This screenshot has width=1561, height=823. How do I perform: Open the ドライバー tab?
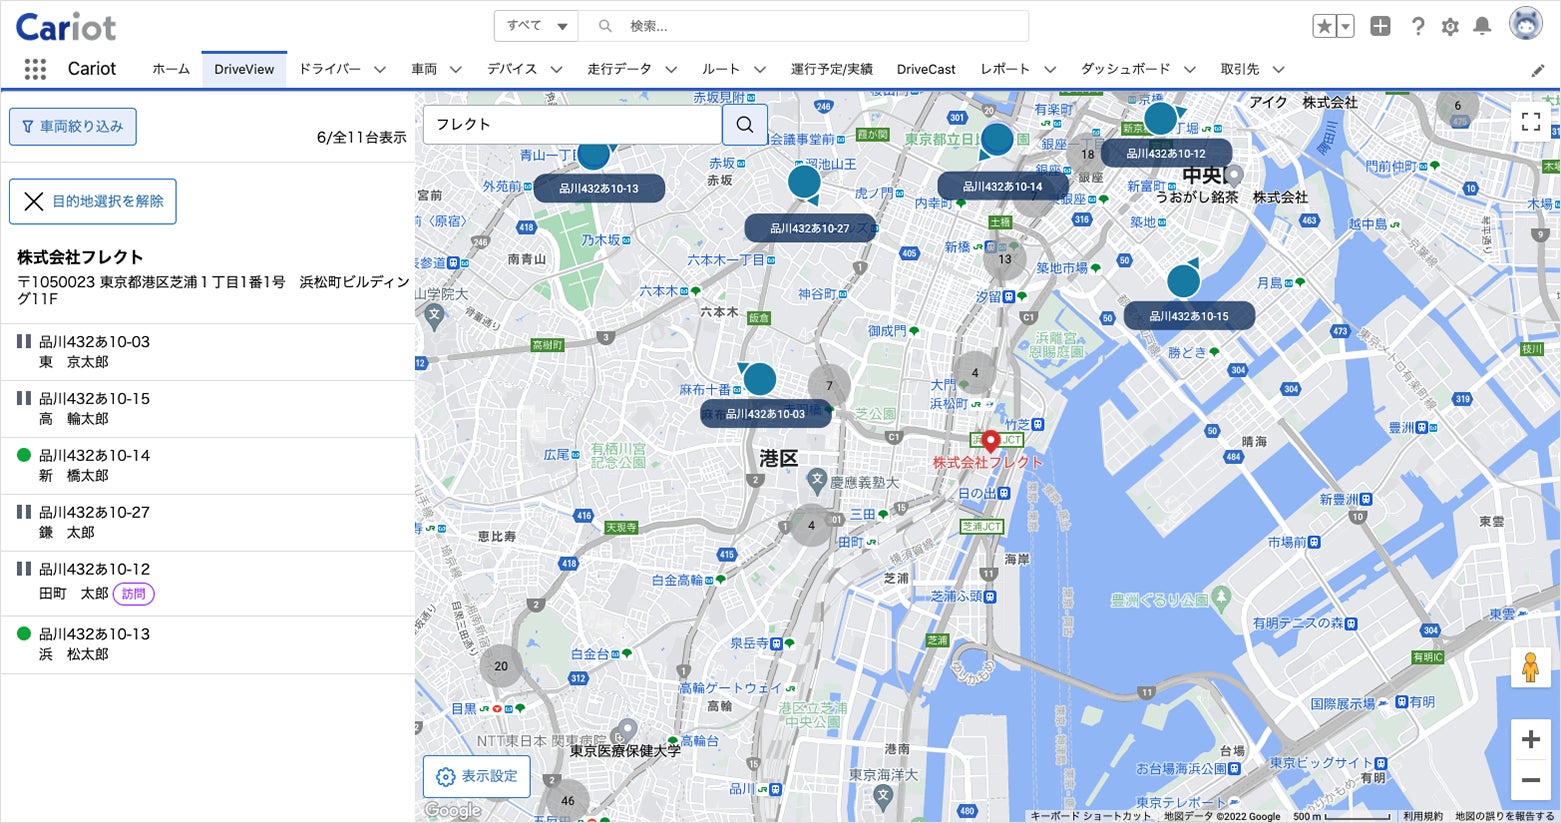tap(330, 69)
